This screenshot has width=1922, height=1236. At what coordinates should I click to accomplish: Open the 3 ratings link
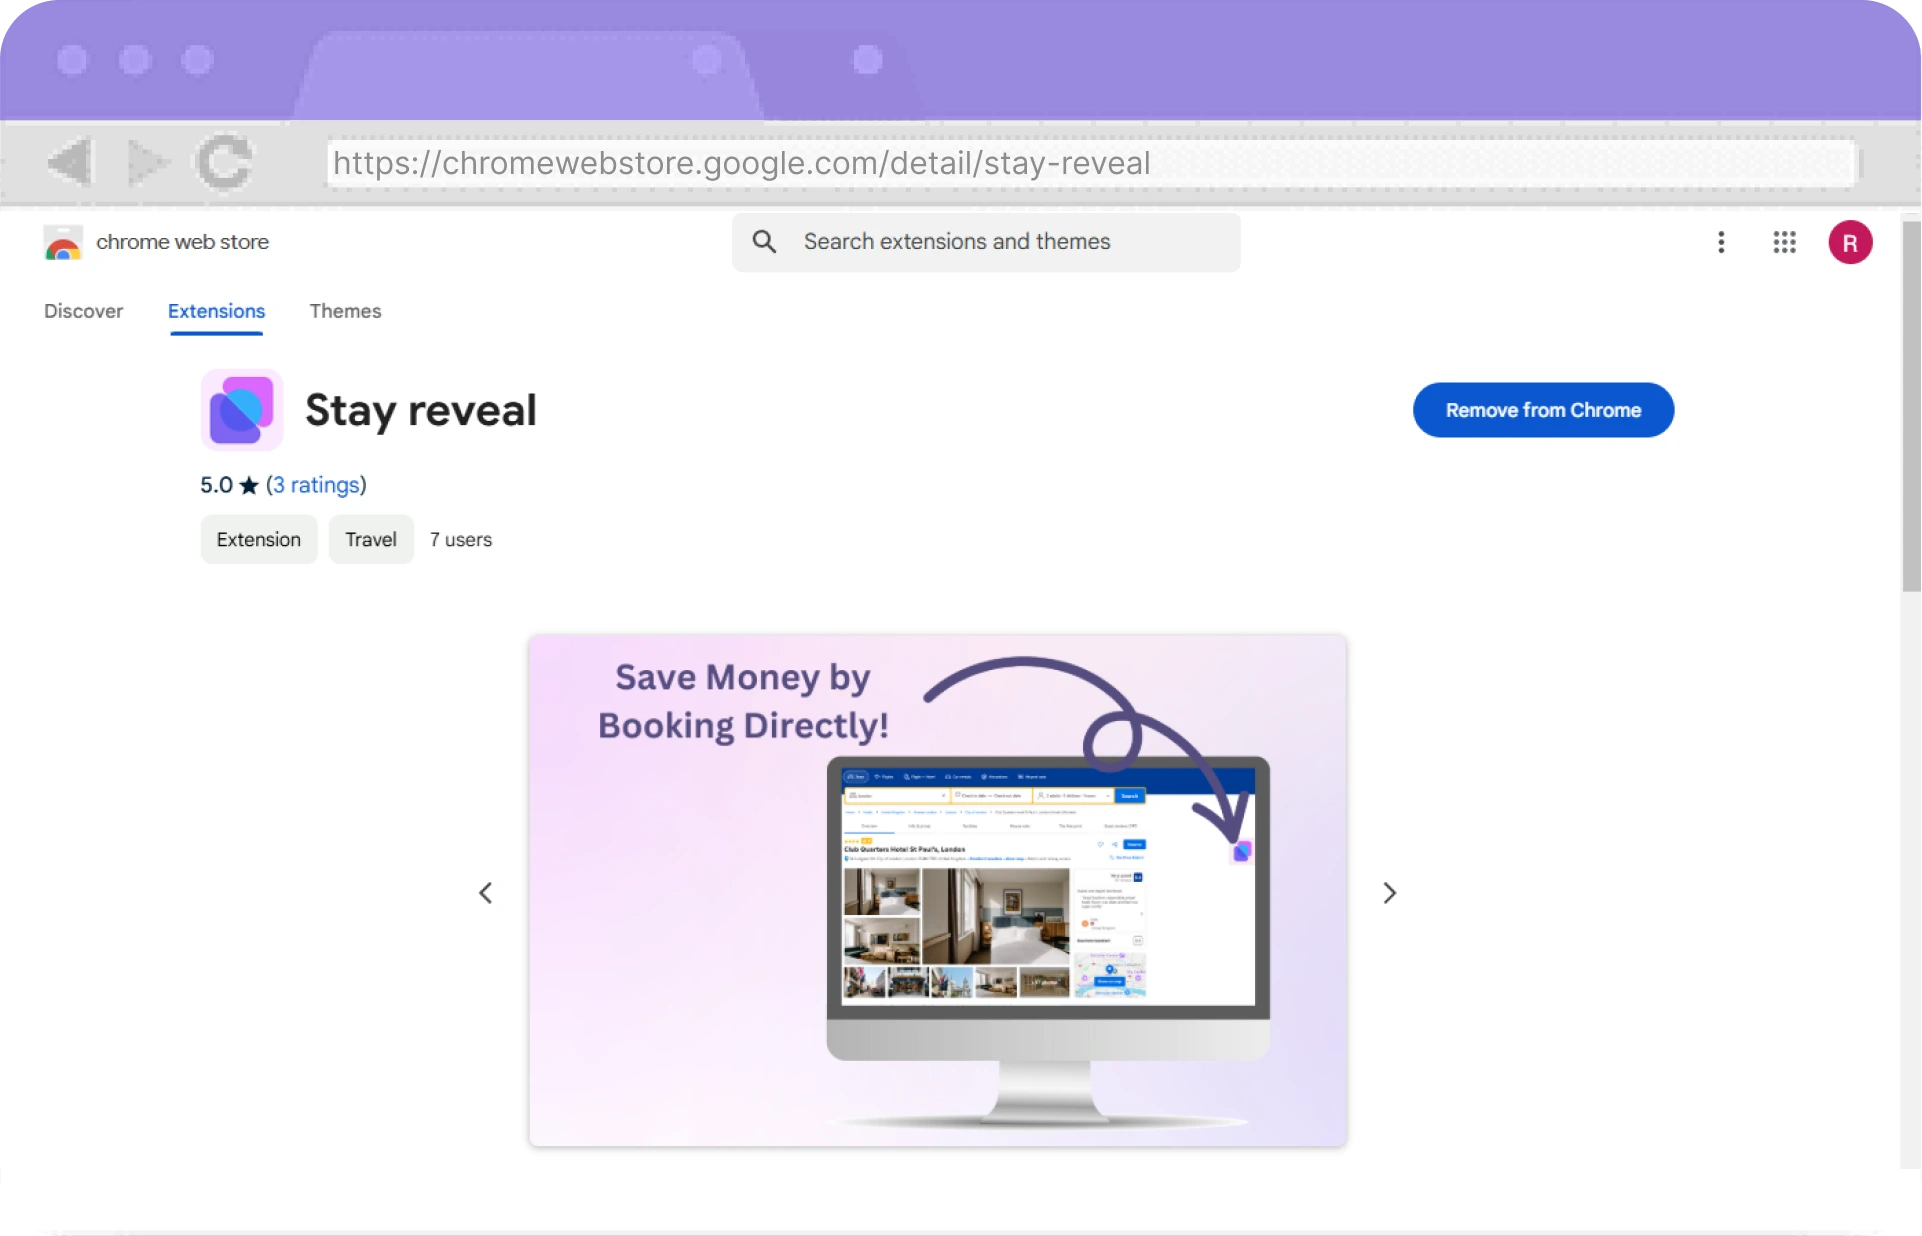tap(316, 485)
